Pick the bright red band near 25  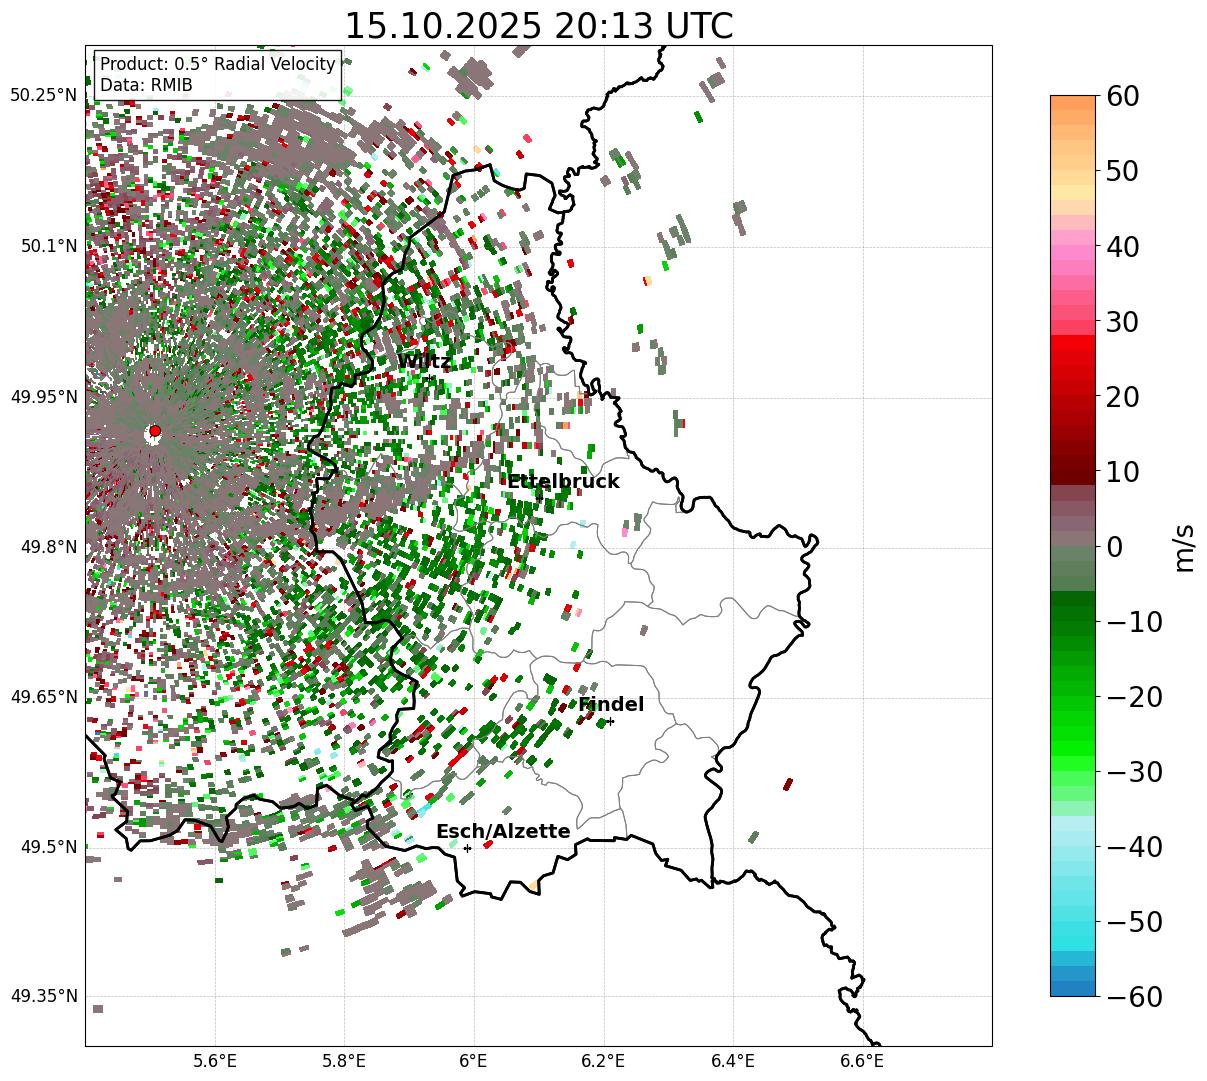1073,358
